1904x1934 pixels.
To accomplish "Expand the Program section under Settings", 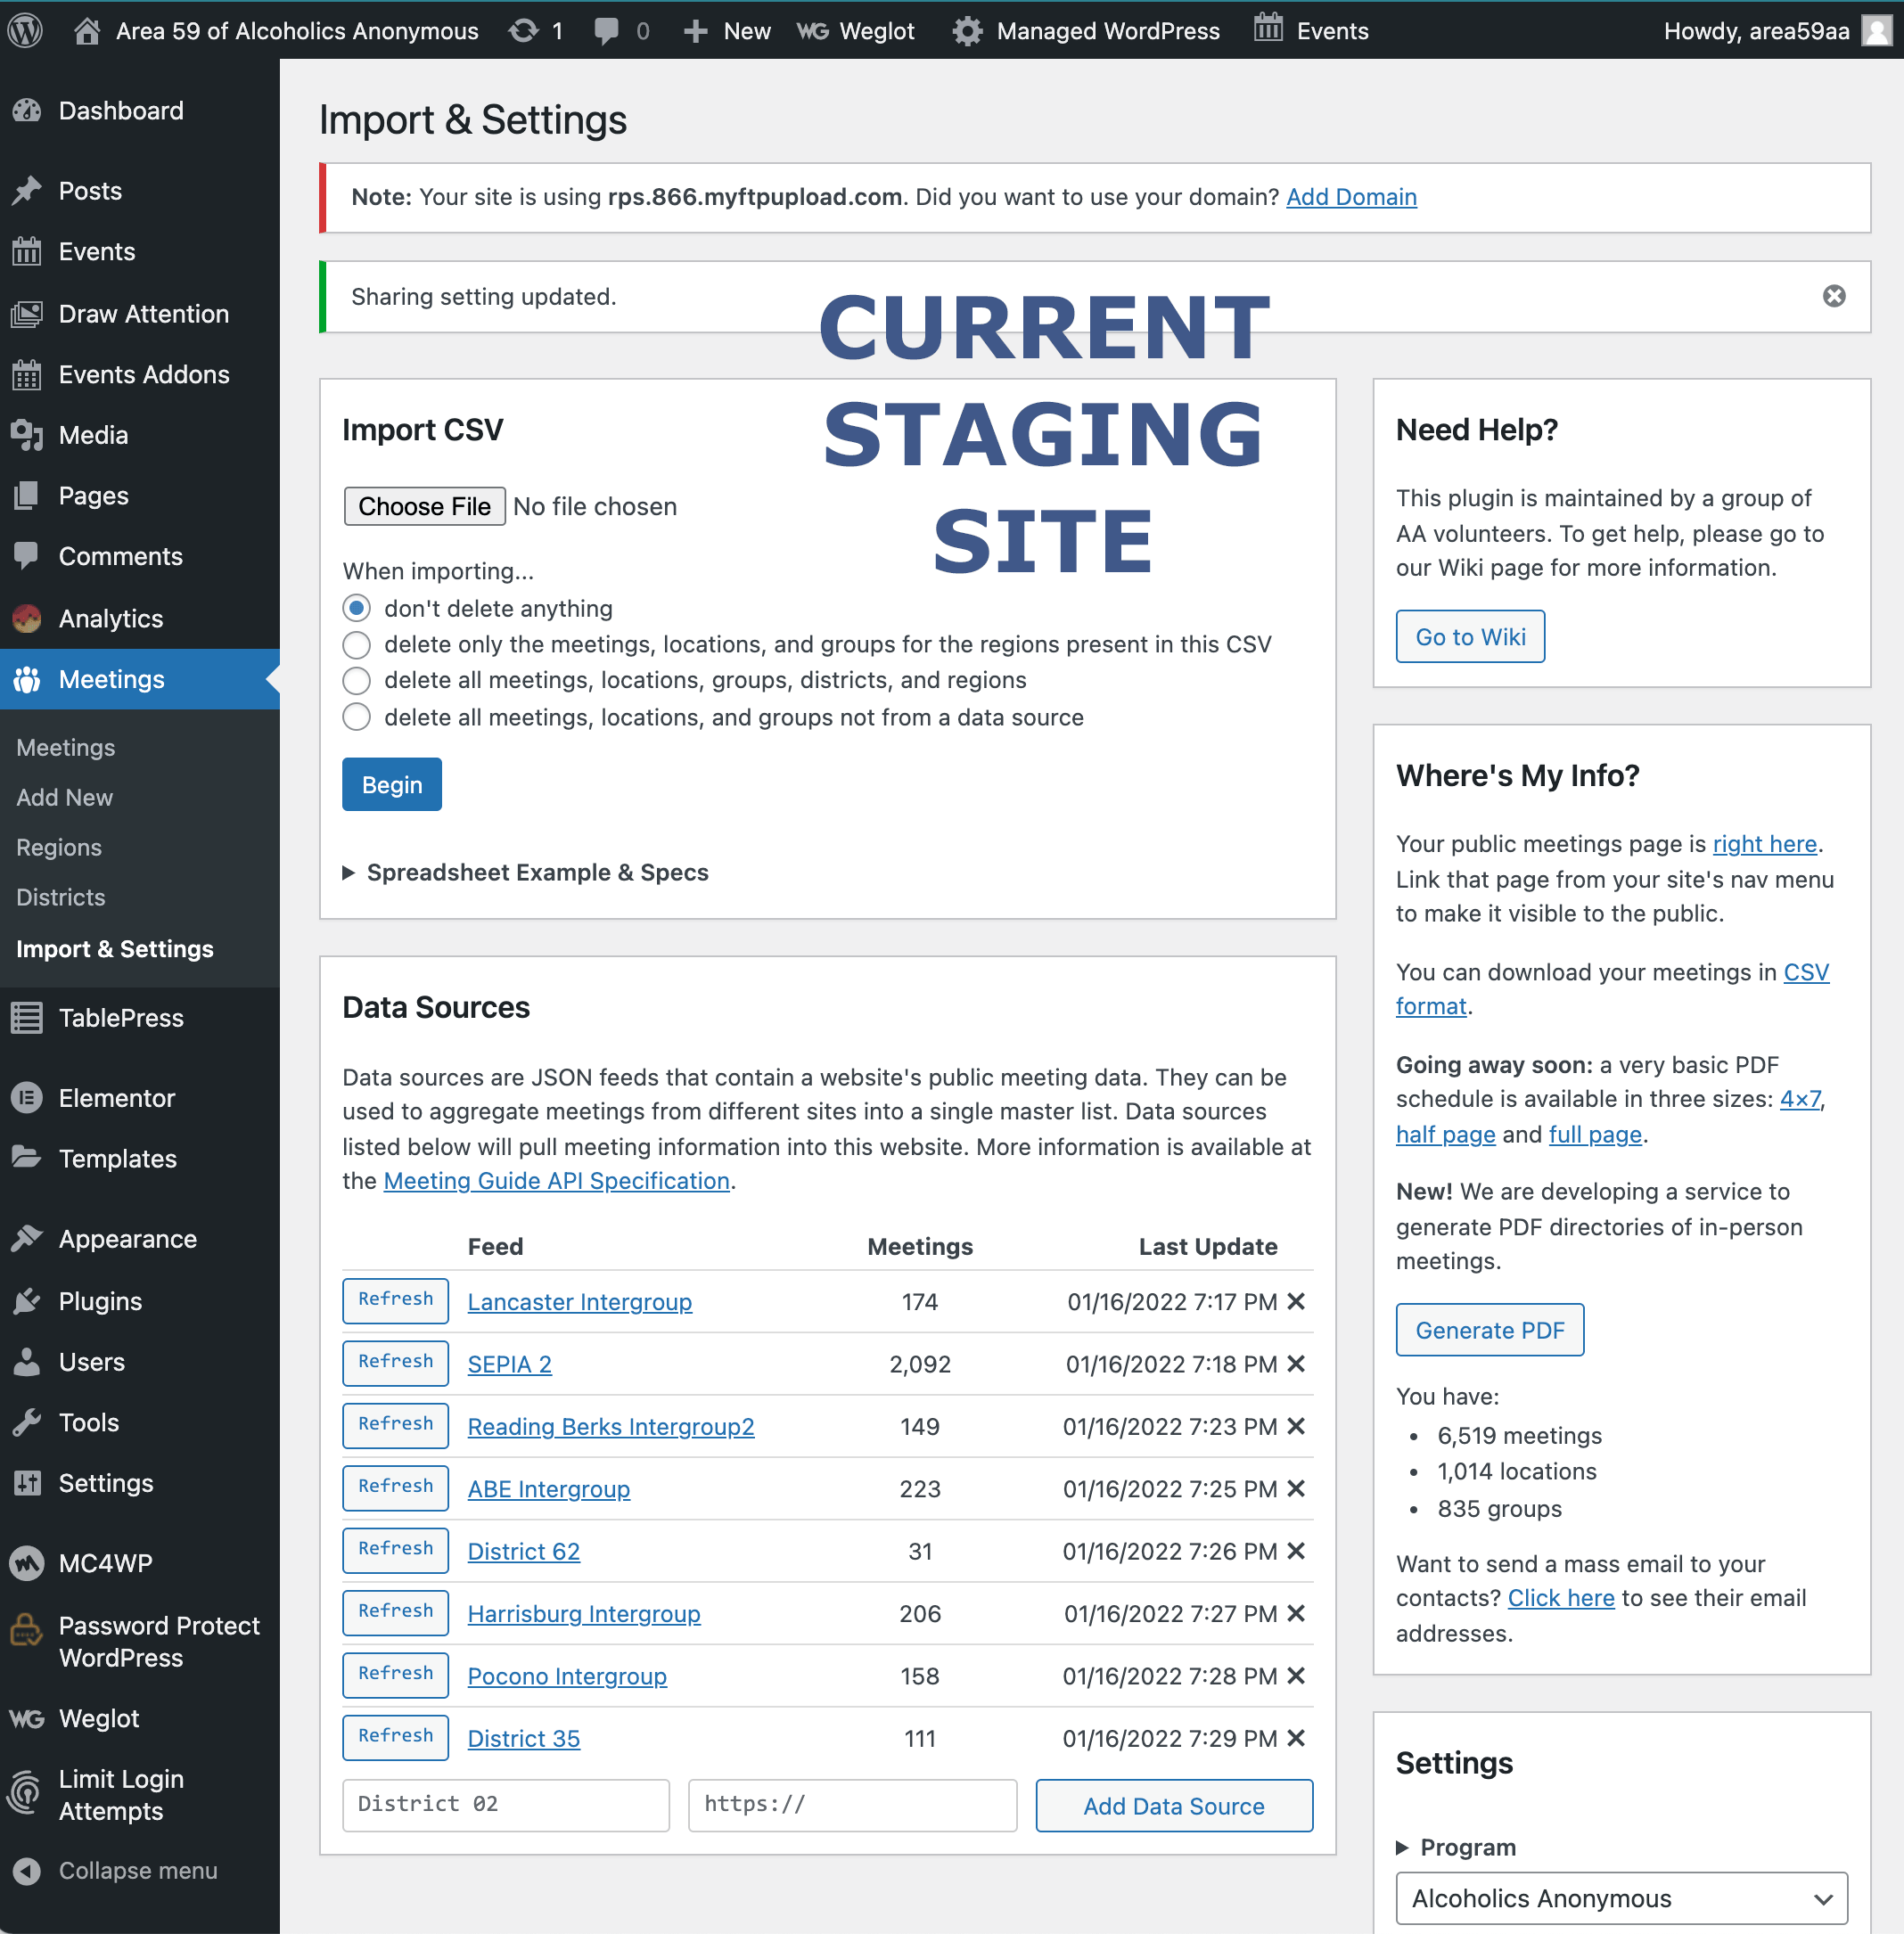I will pyautogui.click(x=1466, y=1847).
